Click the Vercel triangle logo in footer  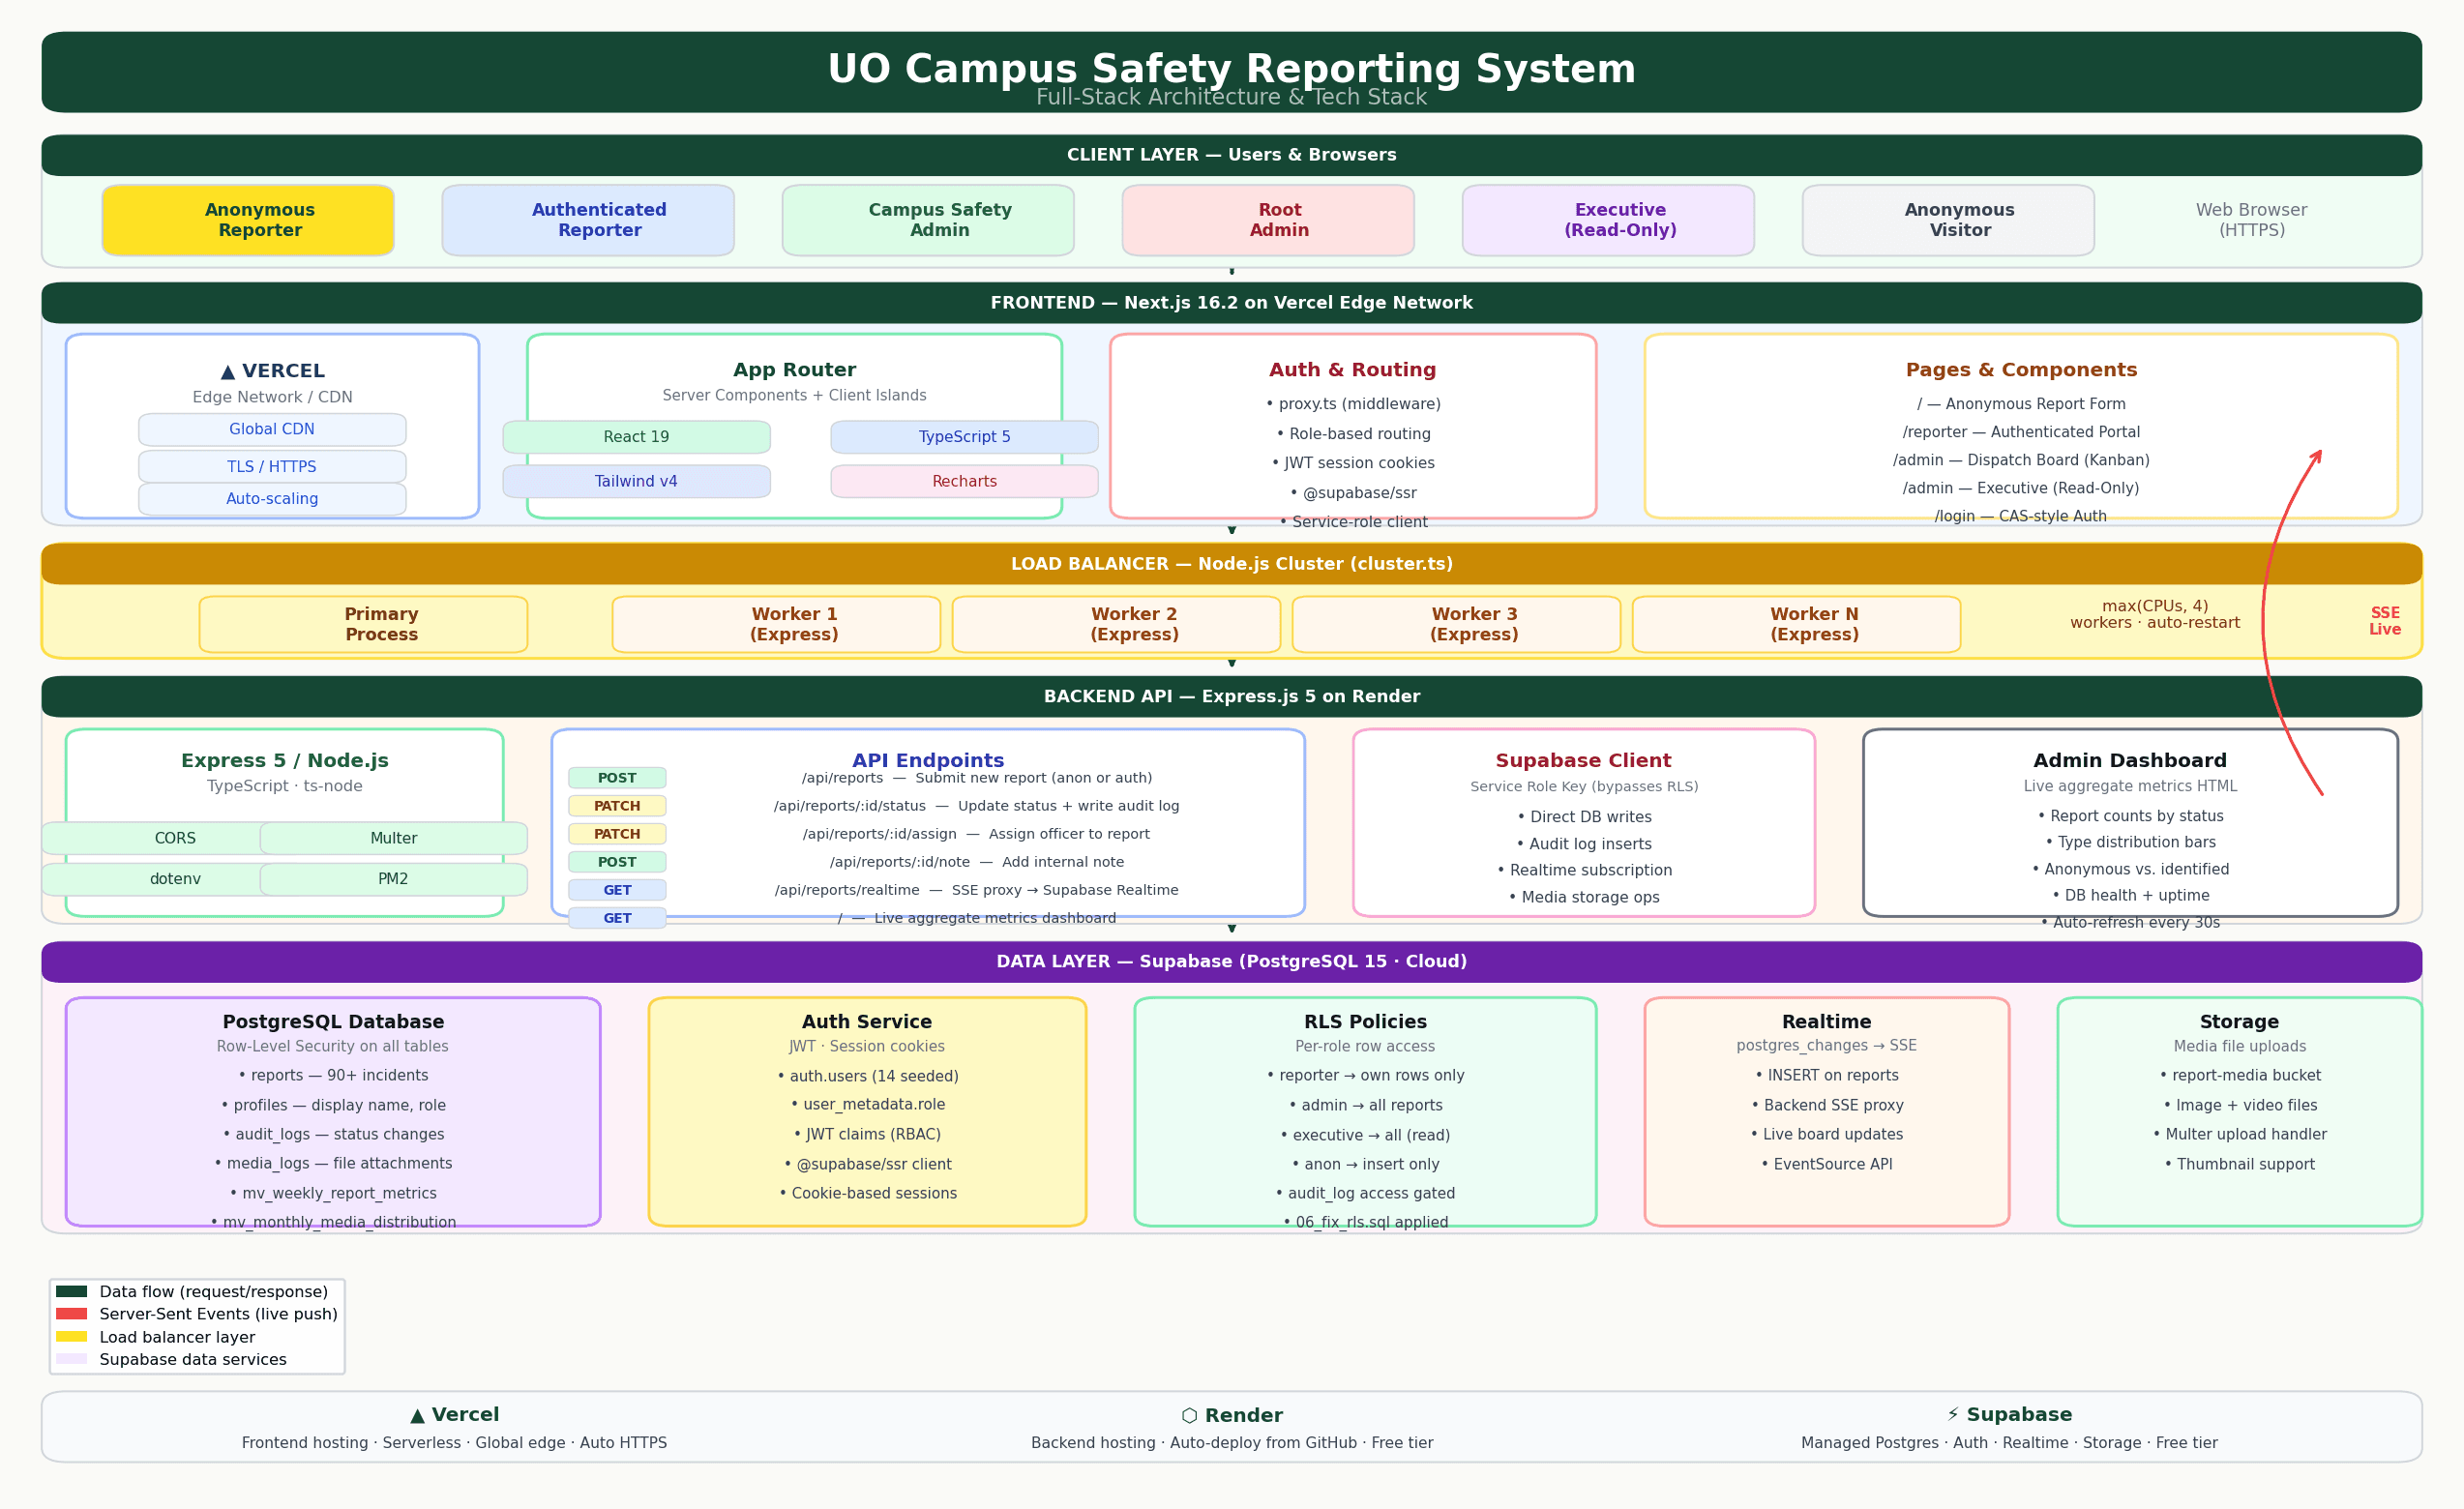pyautogui.click(x=417, y=1415)
